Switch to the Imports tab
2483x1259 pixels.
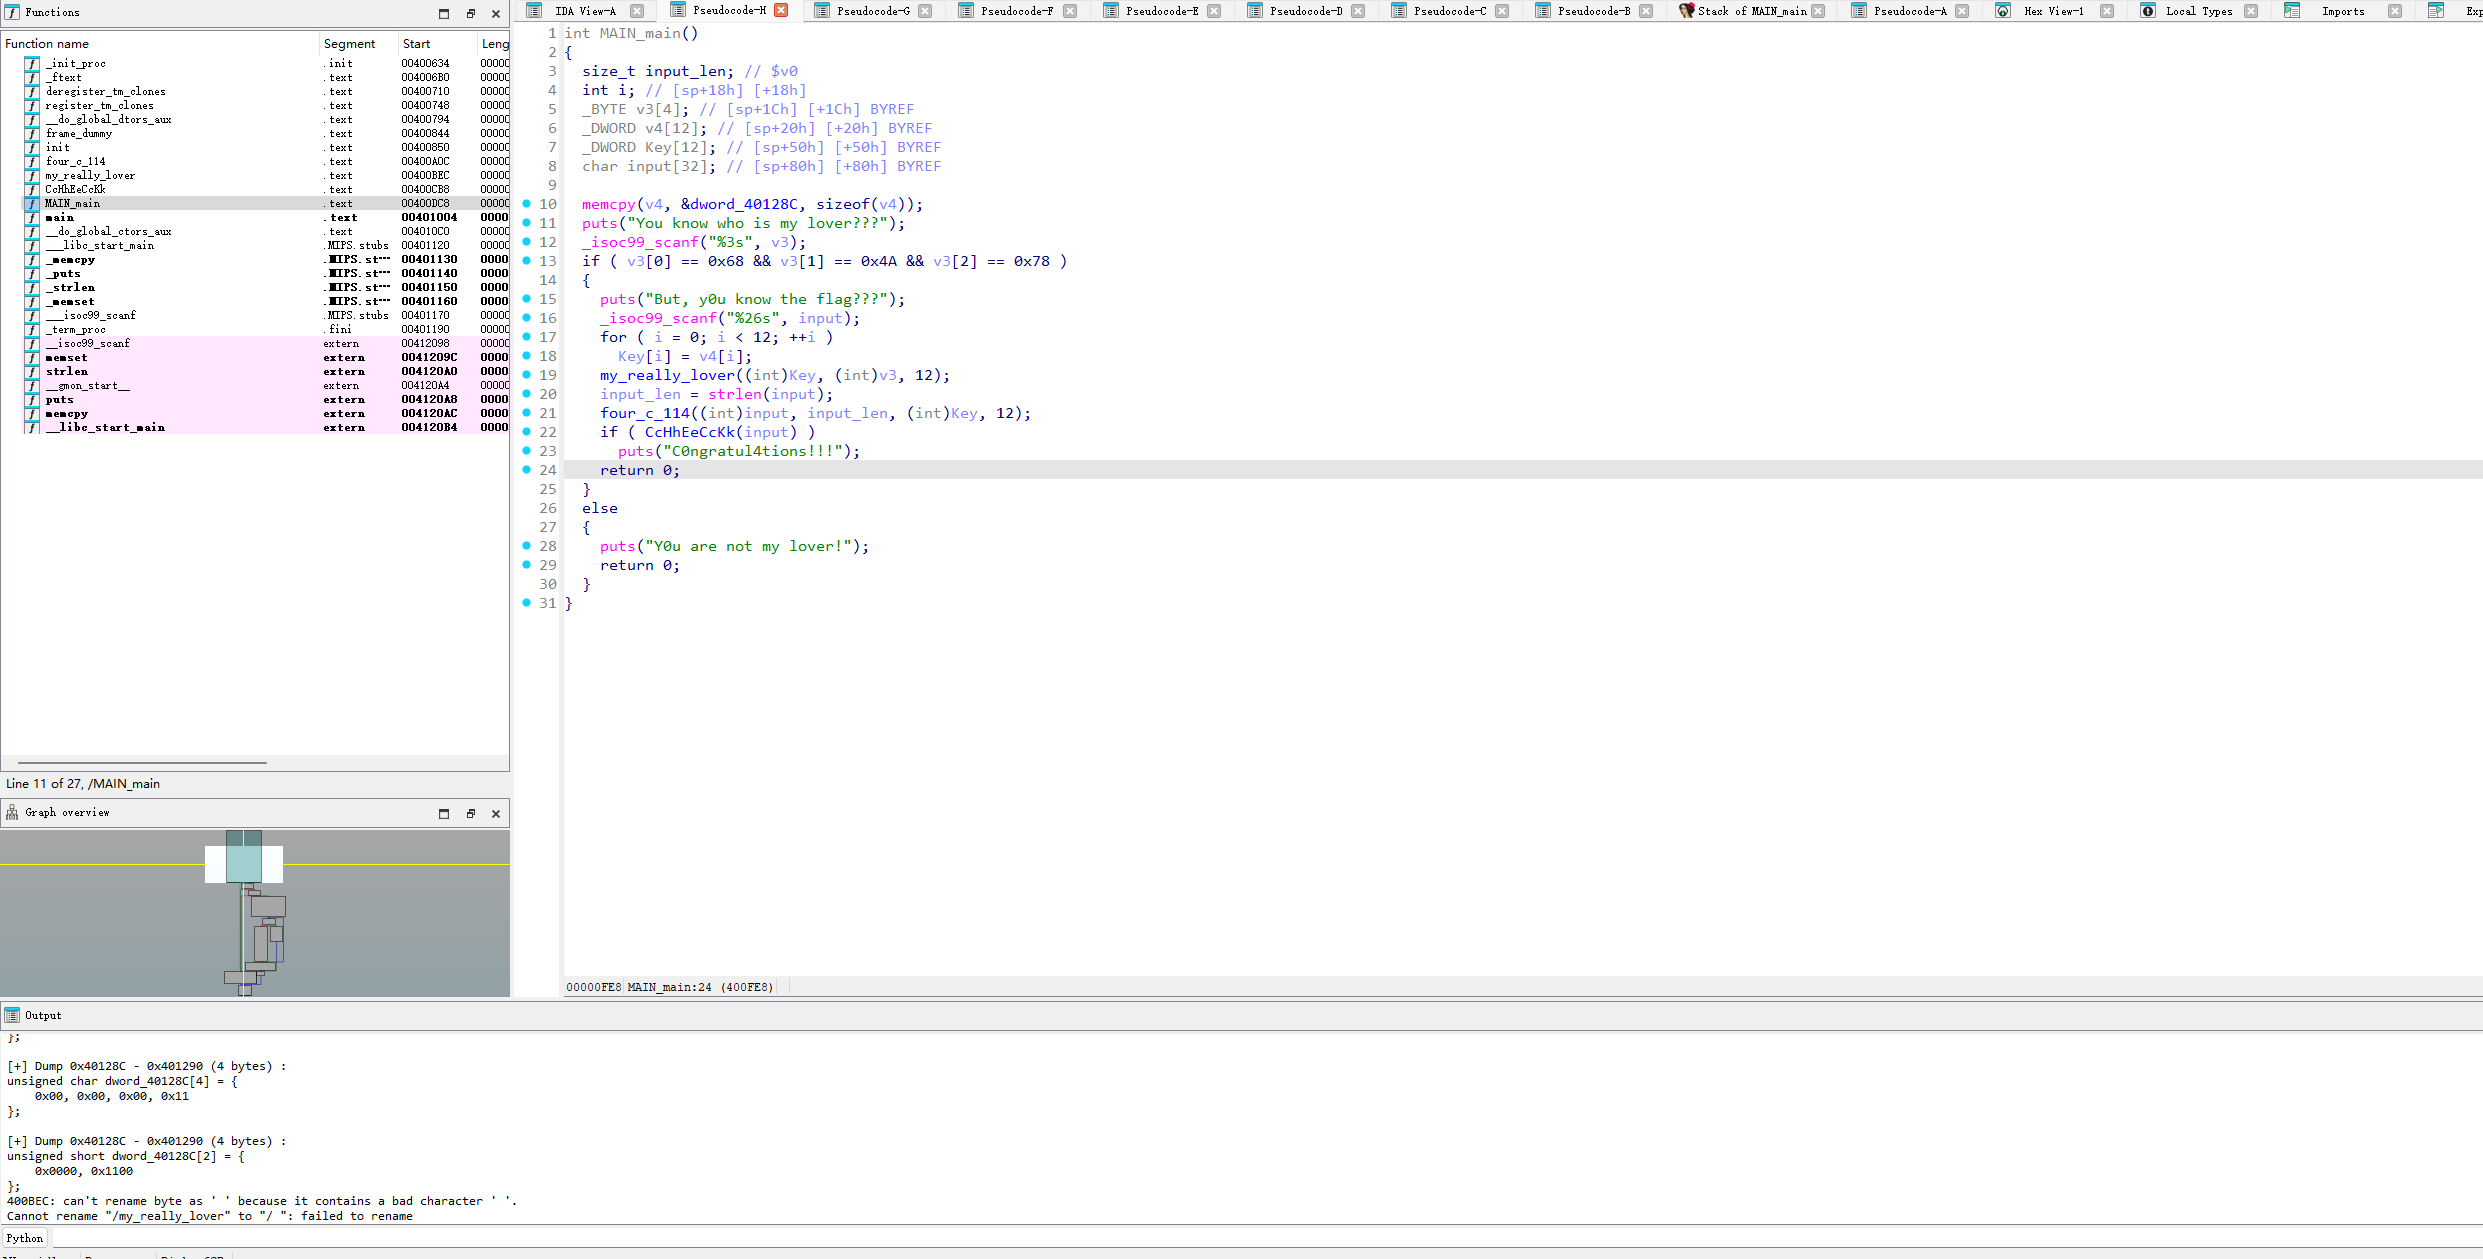(x=2343, y=11)
